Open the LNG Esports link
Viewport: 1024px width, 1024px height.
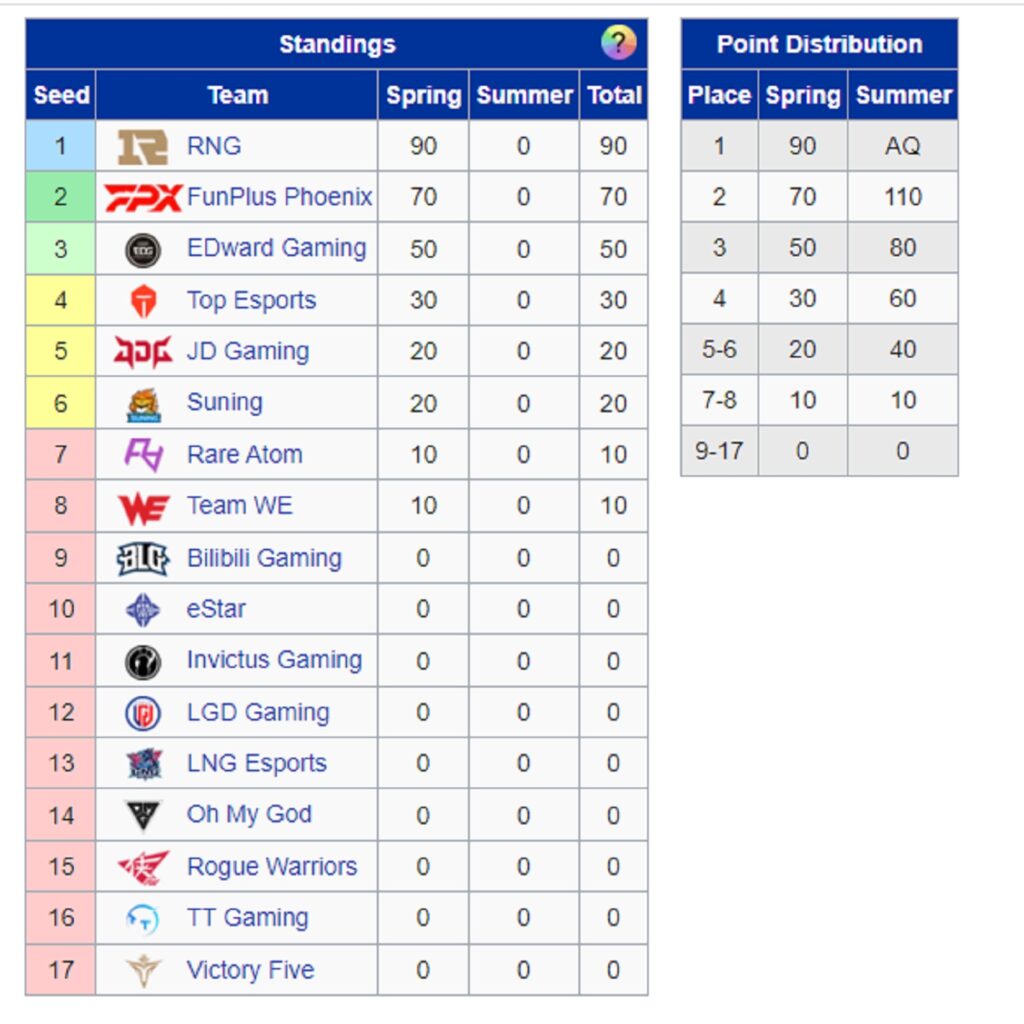[x=257, y=763]
